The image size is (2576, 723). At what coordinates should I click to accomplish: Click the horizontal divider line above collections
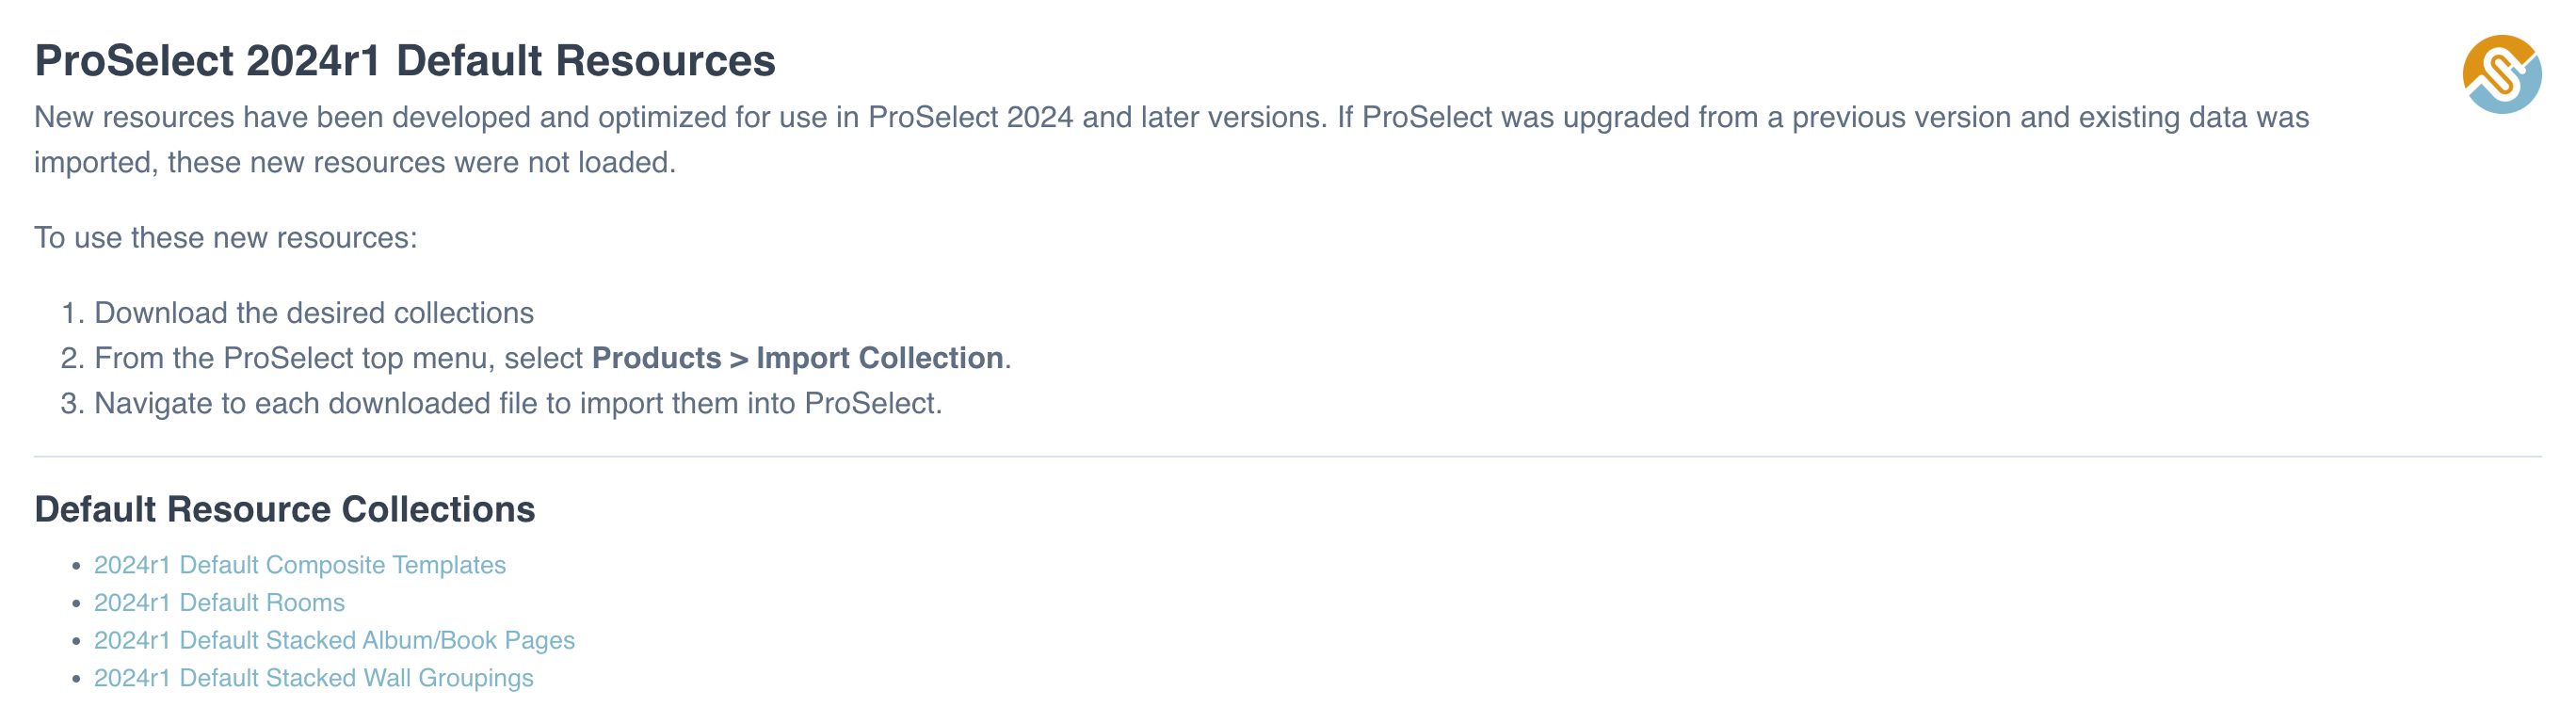(1287, 457)
